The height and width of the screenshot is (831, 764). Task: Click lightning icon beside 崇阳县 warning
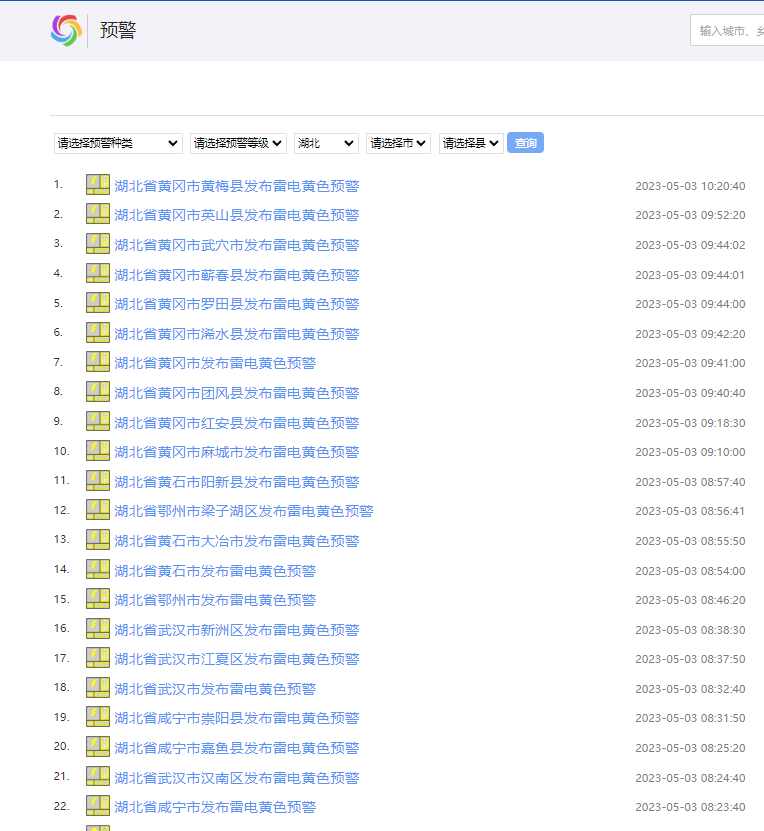(97, 717)
